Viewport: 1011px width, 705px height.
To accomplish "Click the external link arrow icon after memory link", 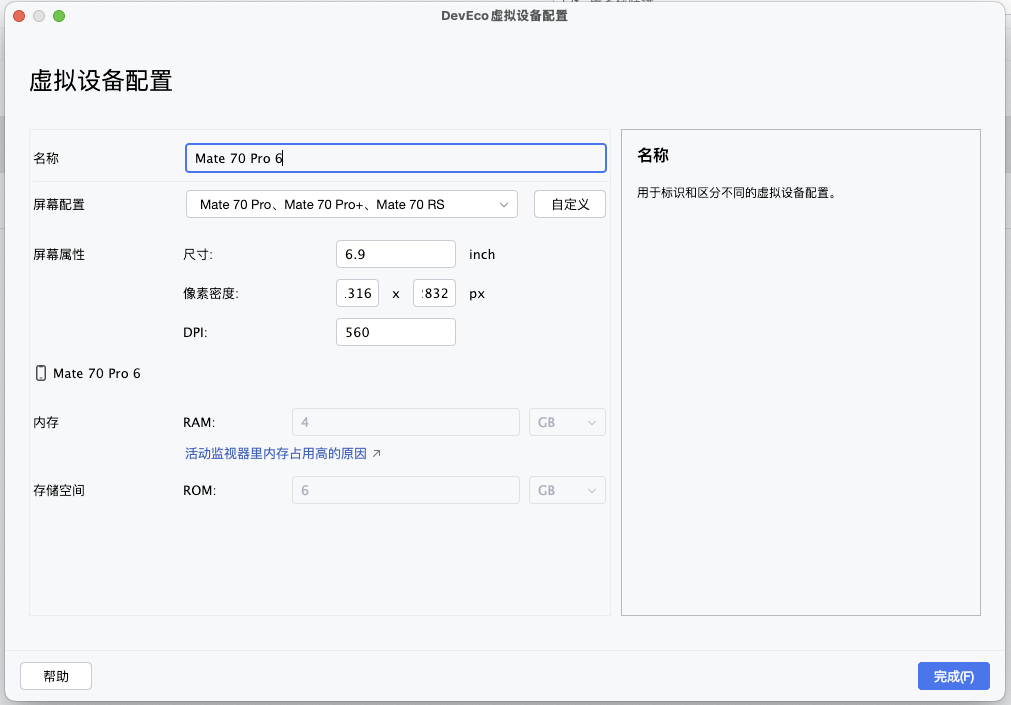I will click(x=377, y=453).
